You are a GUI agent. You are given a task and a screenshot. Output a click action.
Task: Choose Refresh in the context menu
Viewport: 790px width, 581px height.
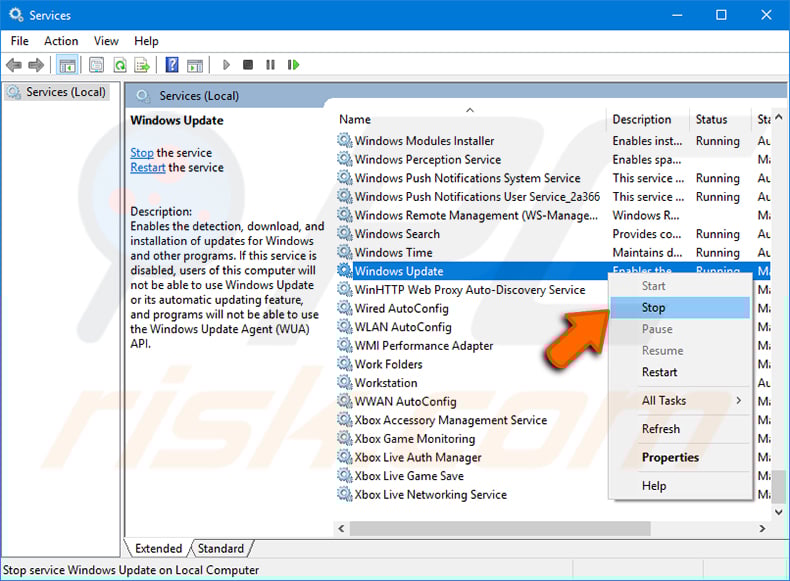[x=680, y=429]
